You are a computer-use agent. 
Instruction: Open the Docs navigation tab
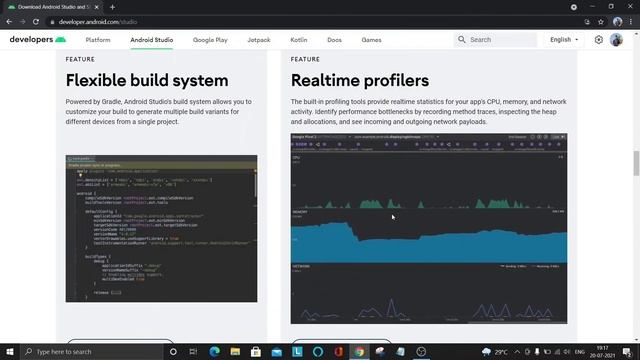coord(334,40)
